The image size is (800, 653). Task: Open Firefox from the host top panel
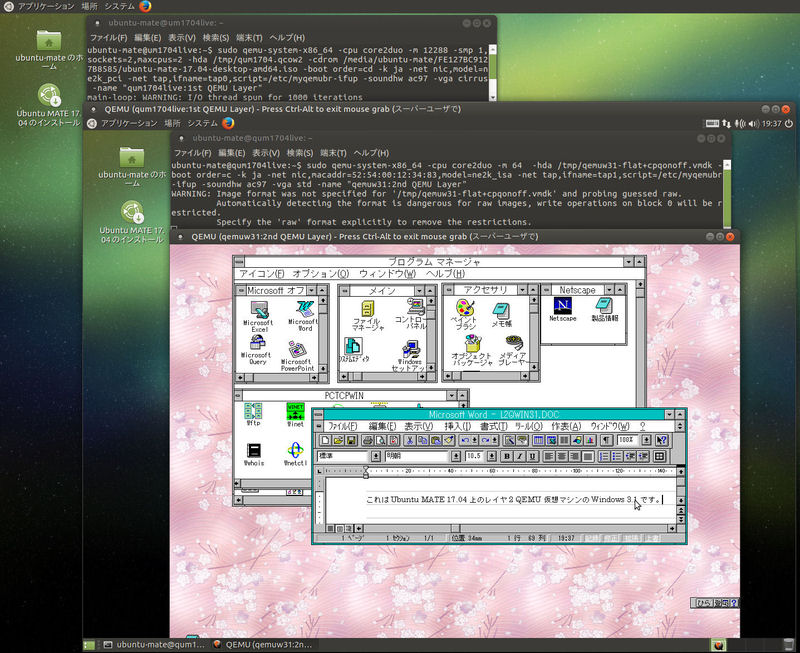(x=145, y=6)
